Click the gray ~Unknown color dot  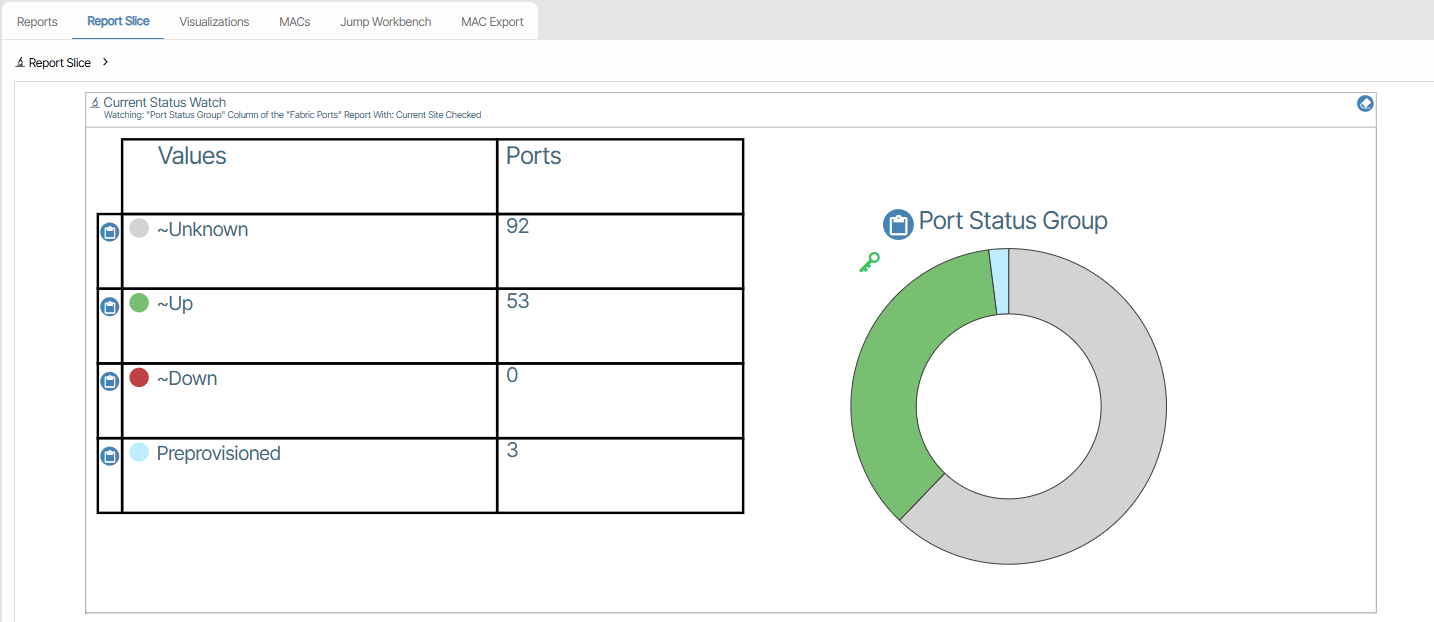tap(139, 228)
